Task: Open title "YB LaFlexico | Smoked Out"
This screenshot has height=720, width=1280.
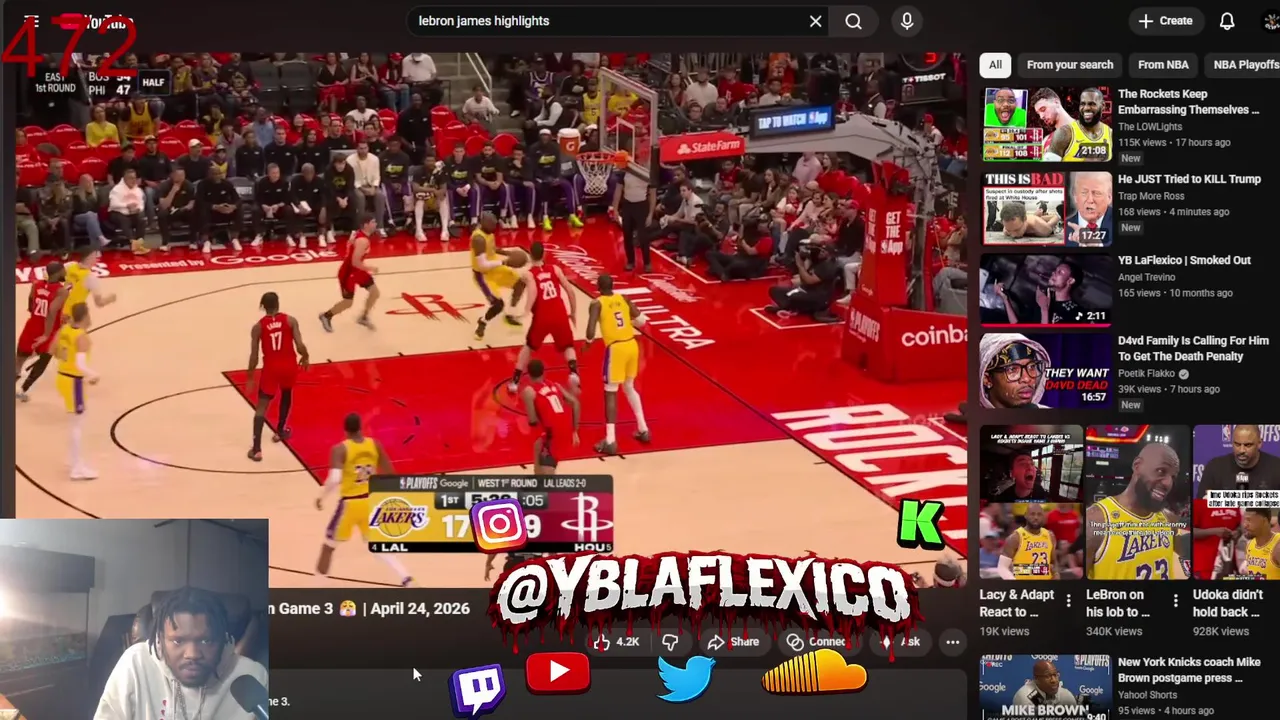Action: click(x=1184, y=260)
